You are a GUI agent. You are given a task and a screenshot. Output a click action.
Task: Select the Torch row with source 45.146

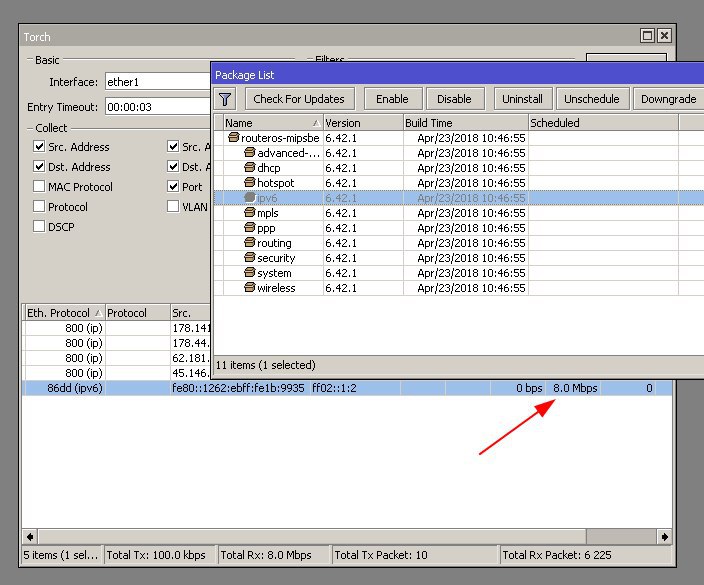[x=117, y=373]
